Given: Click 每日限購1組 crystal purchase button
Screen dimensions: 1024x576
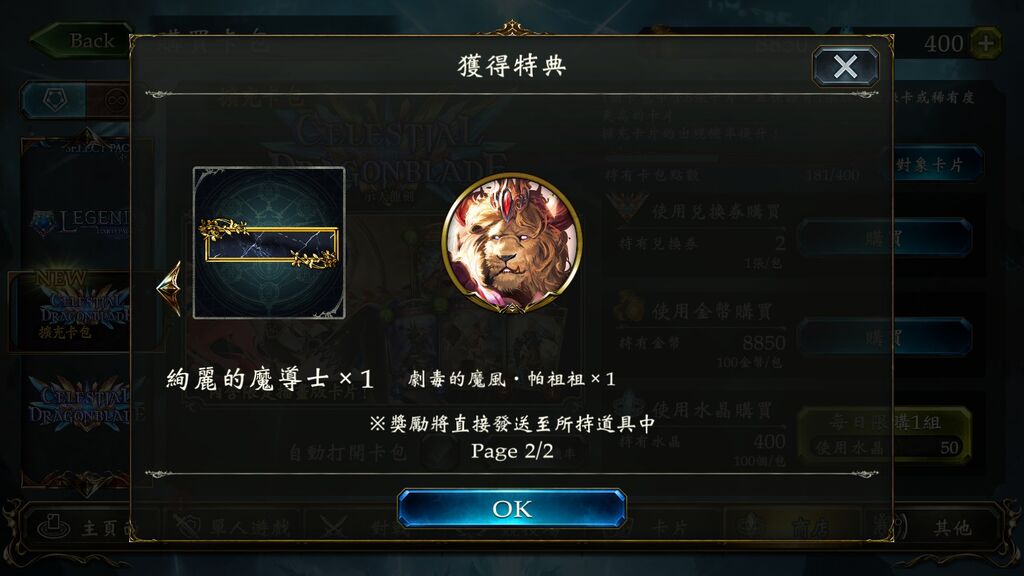Looking at the screenshot, I should [x=884, y=435].
